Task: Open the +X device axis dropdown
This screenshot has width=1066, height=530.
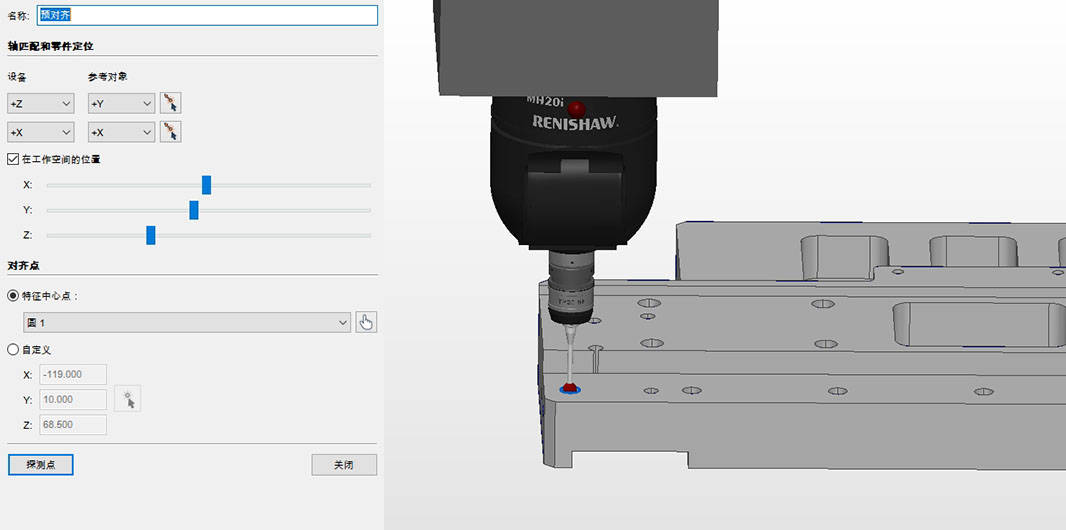Action: [x=40, y=132]
